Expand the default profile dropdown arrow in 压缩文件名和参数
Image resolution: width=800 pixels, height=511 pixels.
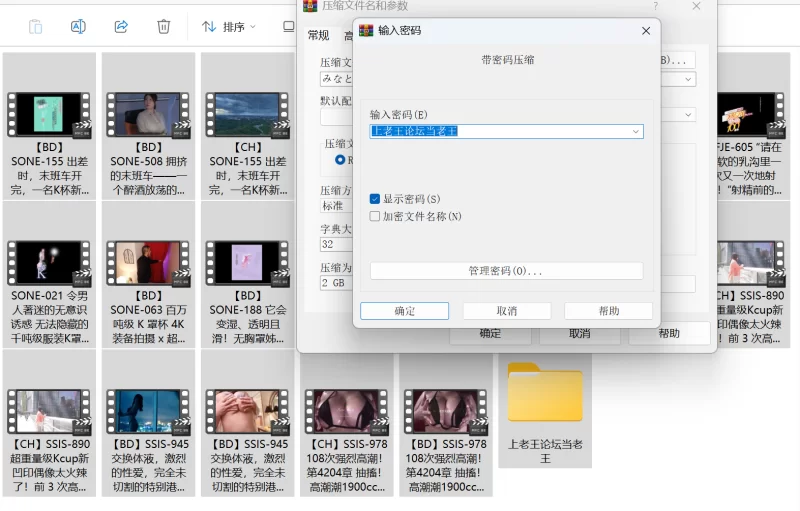688,115
